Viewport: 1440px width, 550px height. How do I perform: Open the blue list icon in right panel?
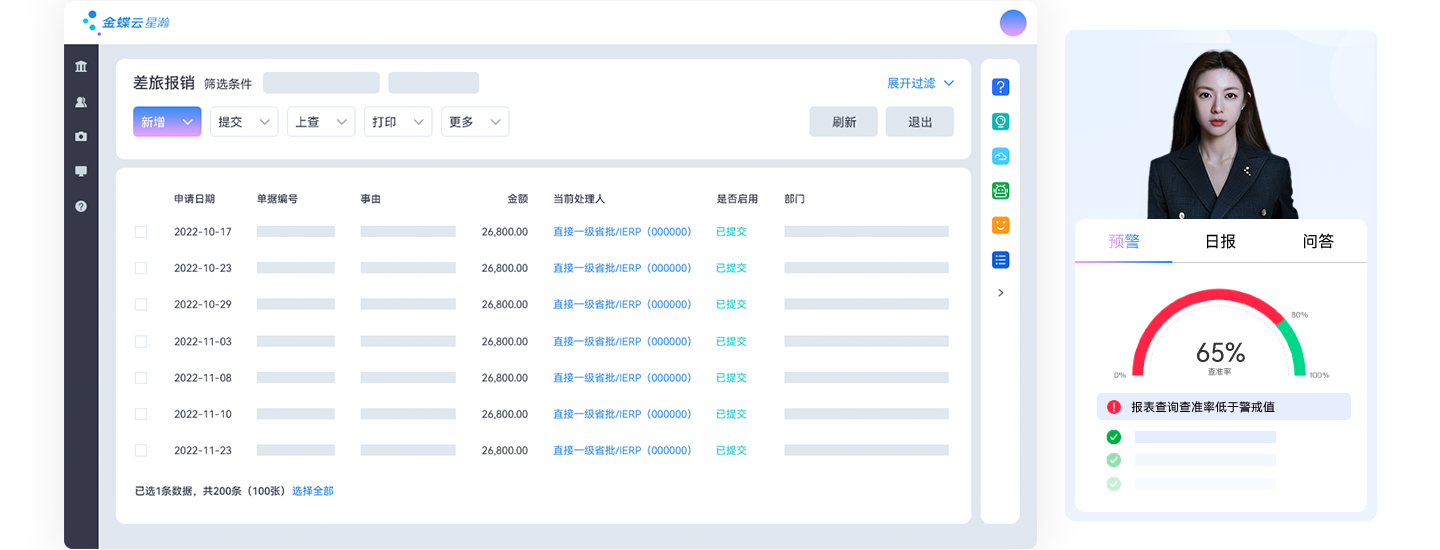point(1000,260)
